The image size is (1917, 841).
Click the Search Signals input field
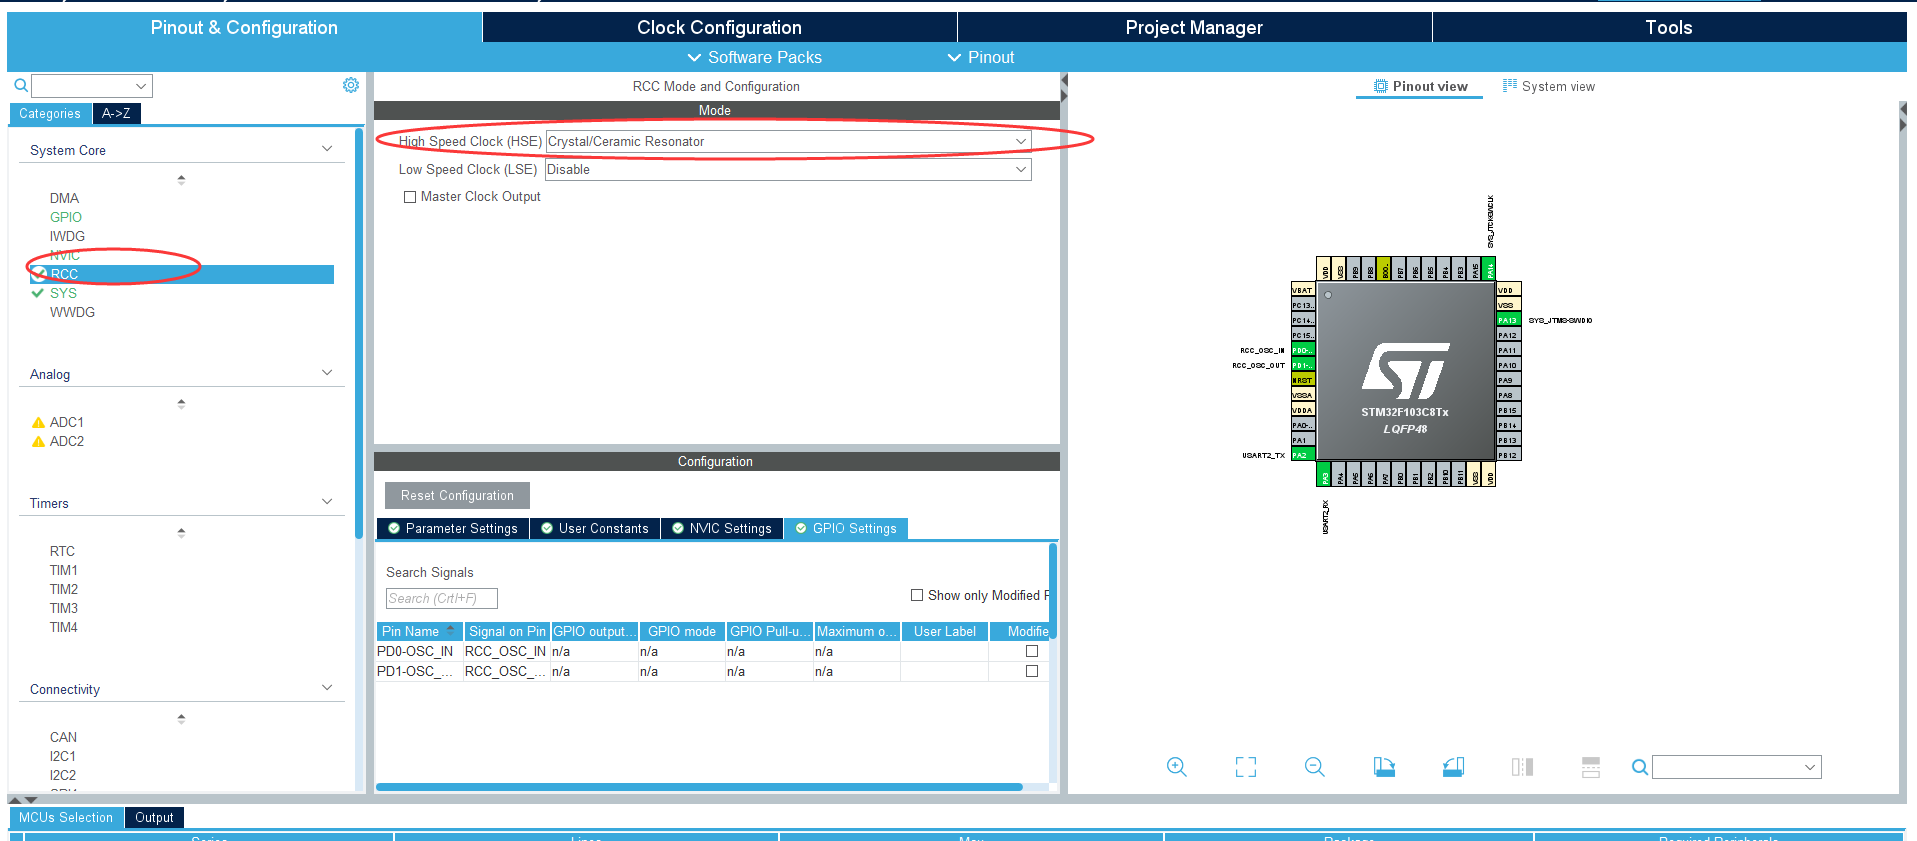441,598
